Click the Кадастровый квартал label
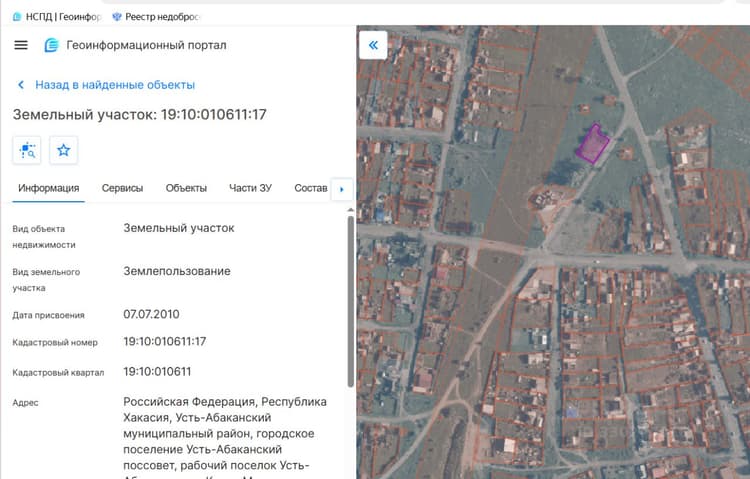 [x=58, y=372]
